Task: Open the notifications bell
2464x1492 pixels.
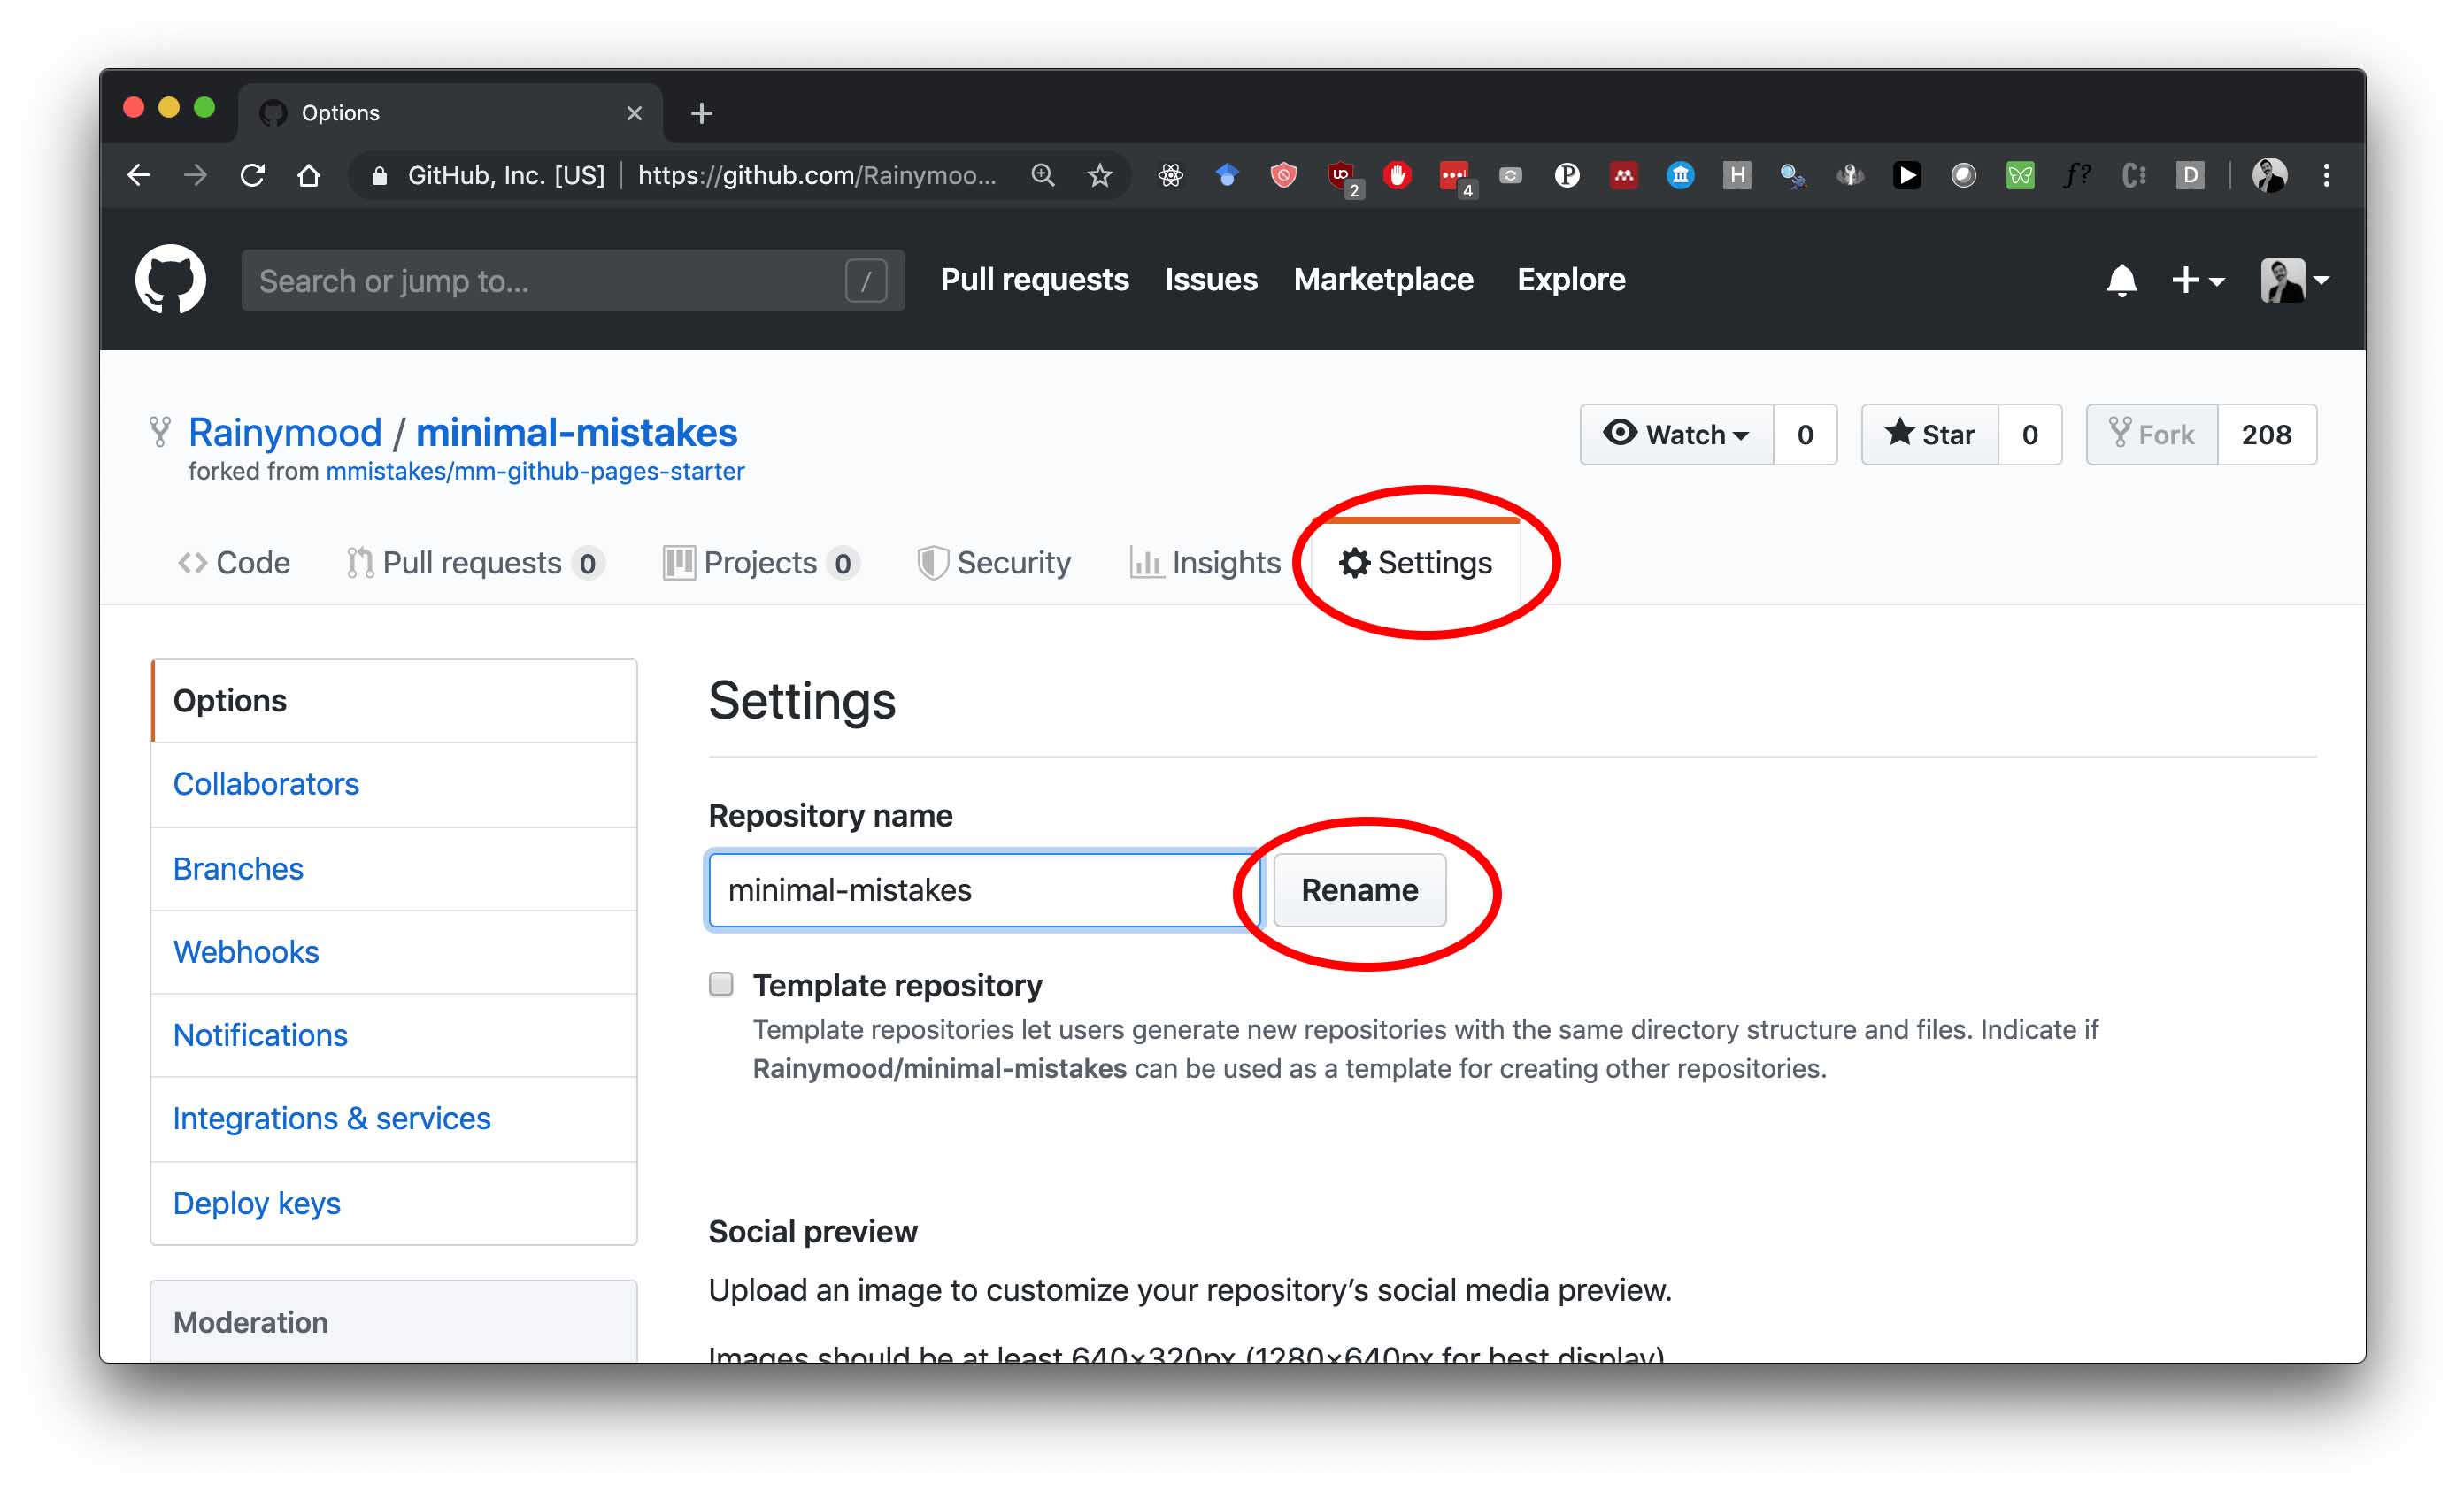Action: [2121, 281]
